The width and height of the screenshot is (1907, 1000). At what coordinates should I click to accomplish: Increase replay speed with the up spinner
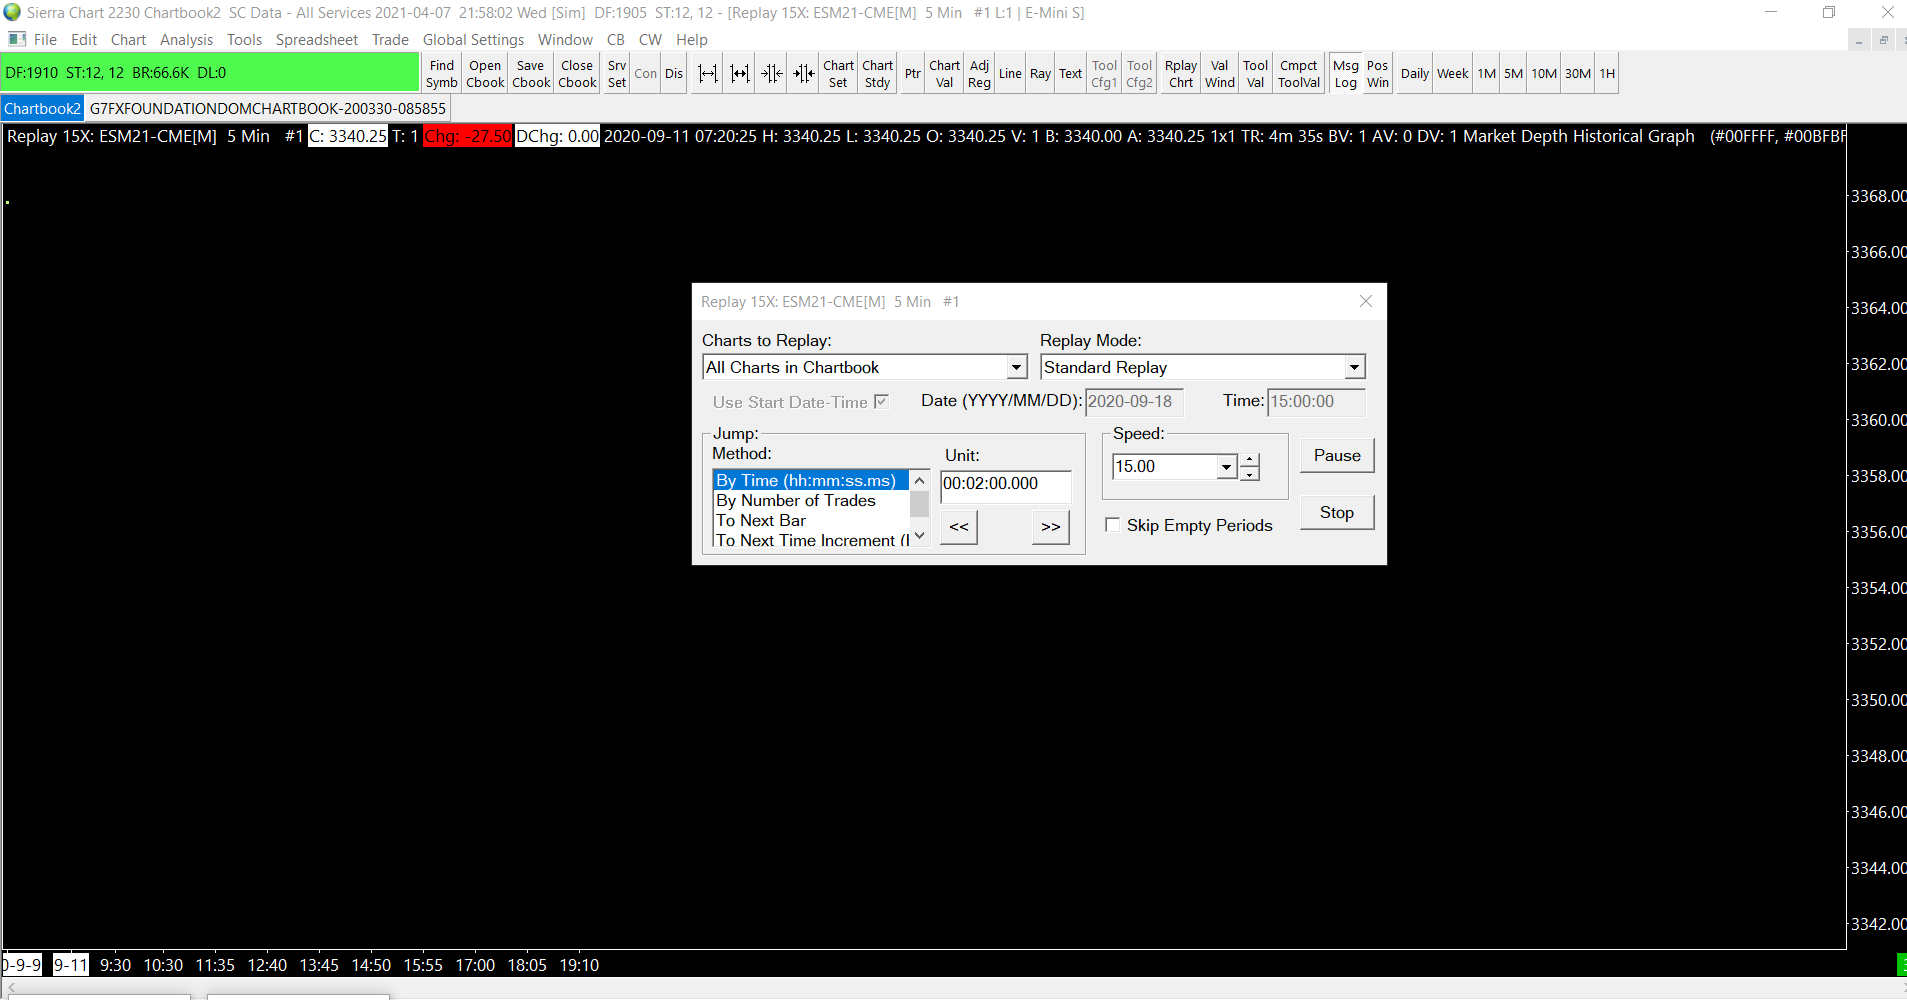1250,460
